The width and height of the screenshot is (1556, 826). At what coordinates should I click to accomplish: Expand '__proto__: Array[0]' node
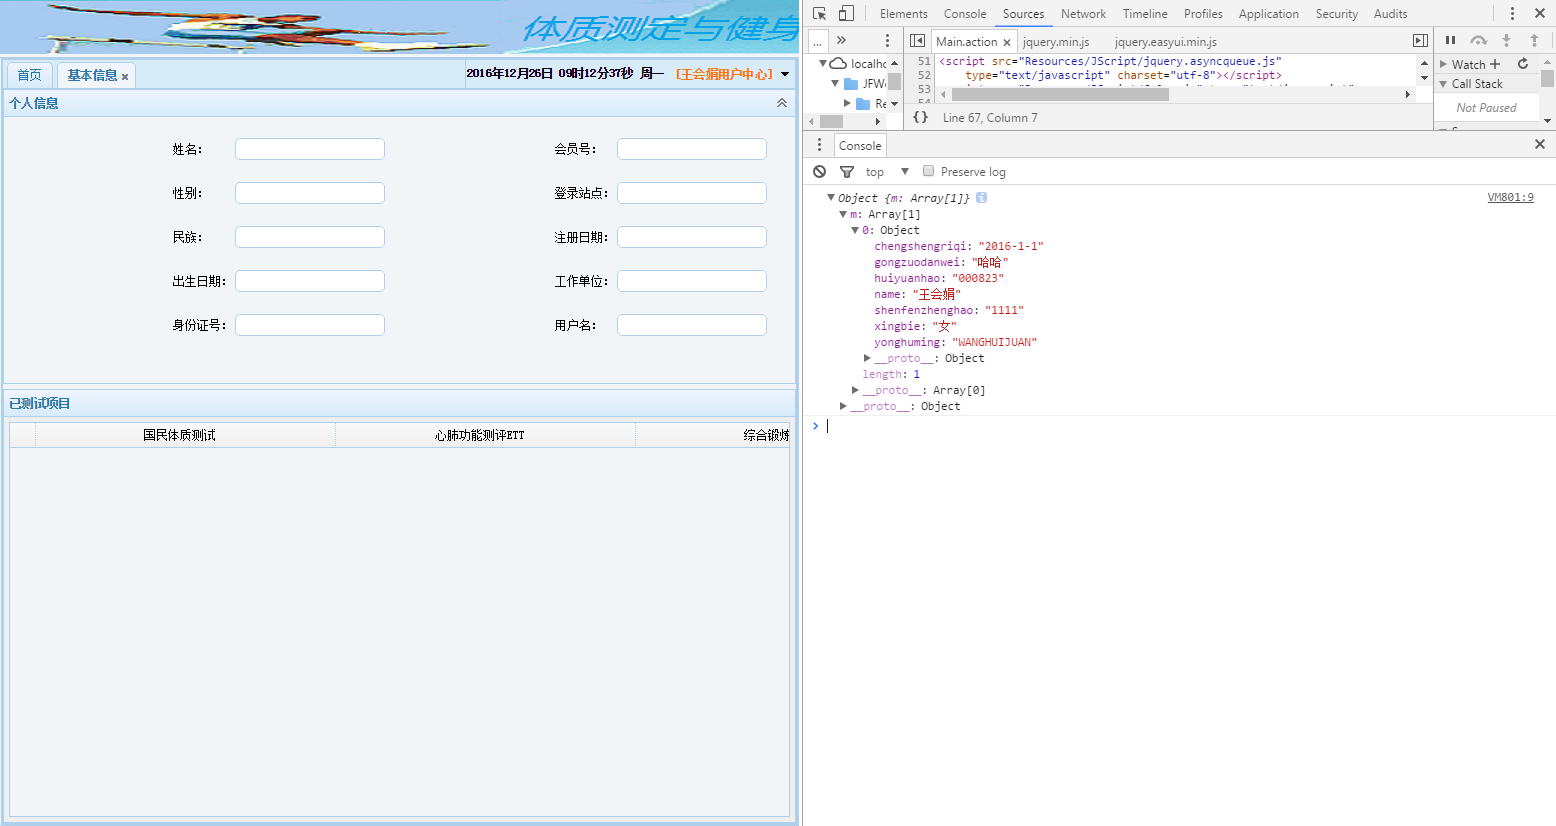pyautogui.click(x=855, y=390)
